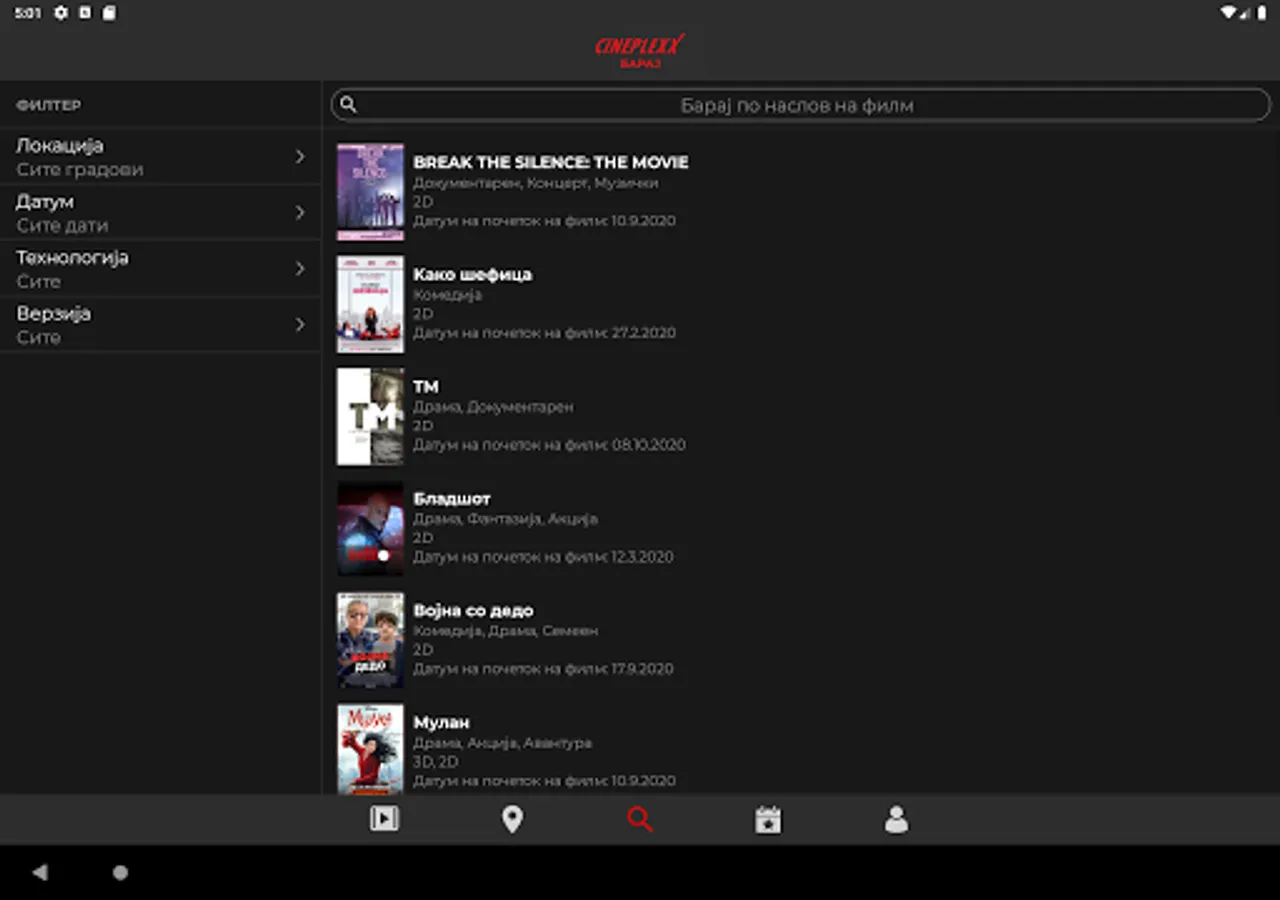Screen dimensions: 1280x900
Task: Open Верзија filter label
Action: click(53, 314)
